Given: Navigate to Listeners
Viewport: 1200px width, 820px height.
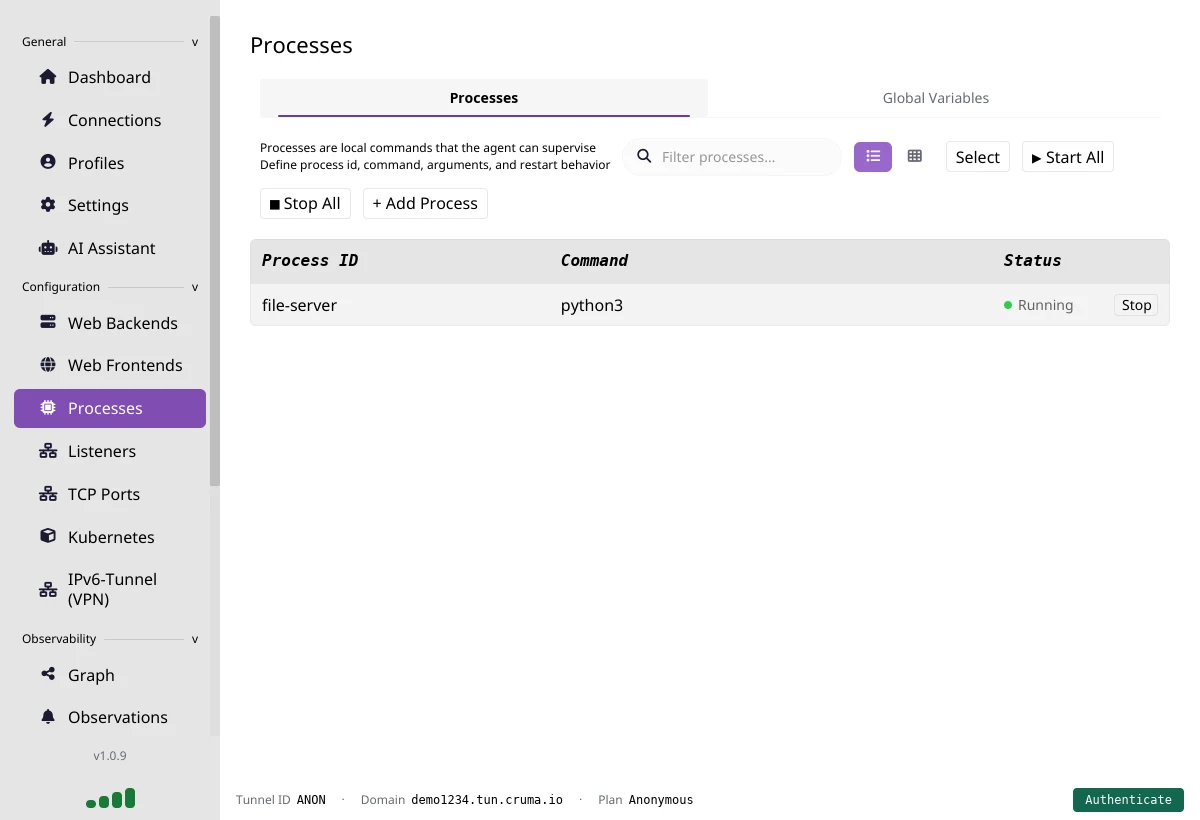Looking at the screenshot, I should (110, 451).
